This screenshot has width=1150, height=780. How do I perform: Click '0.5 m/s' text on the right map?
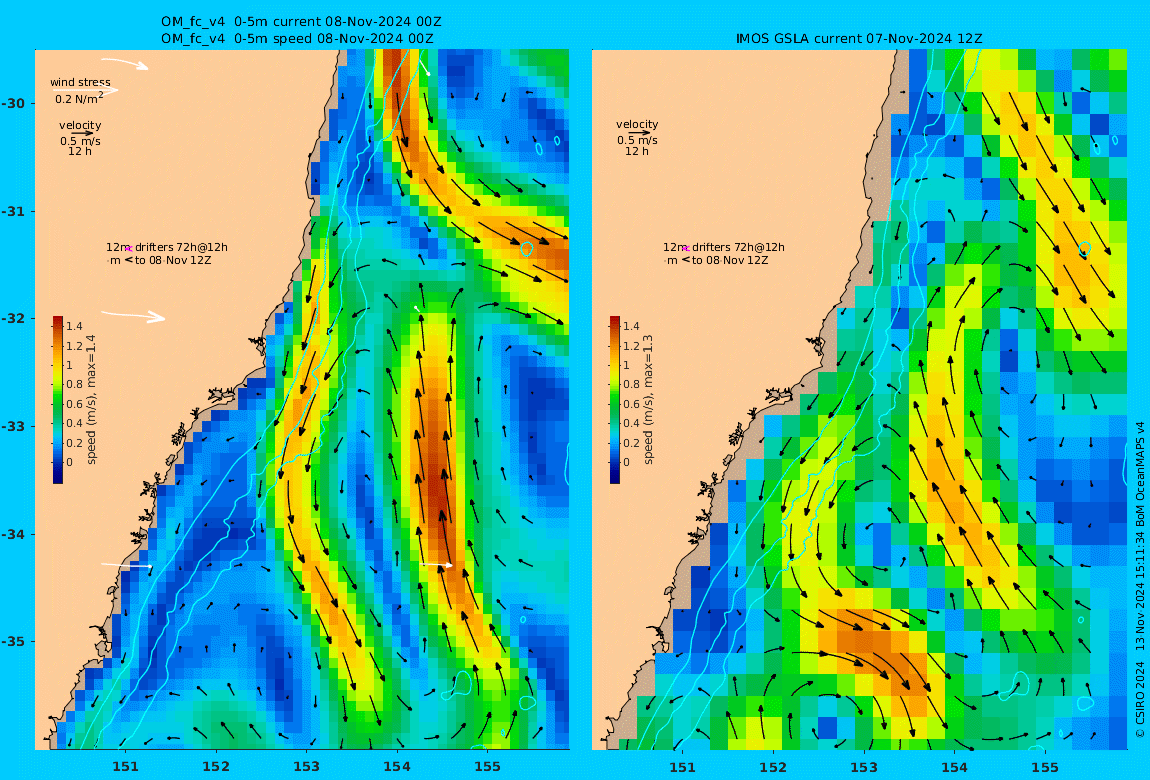click(x=637, y=140)
